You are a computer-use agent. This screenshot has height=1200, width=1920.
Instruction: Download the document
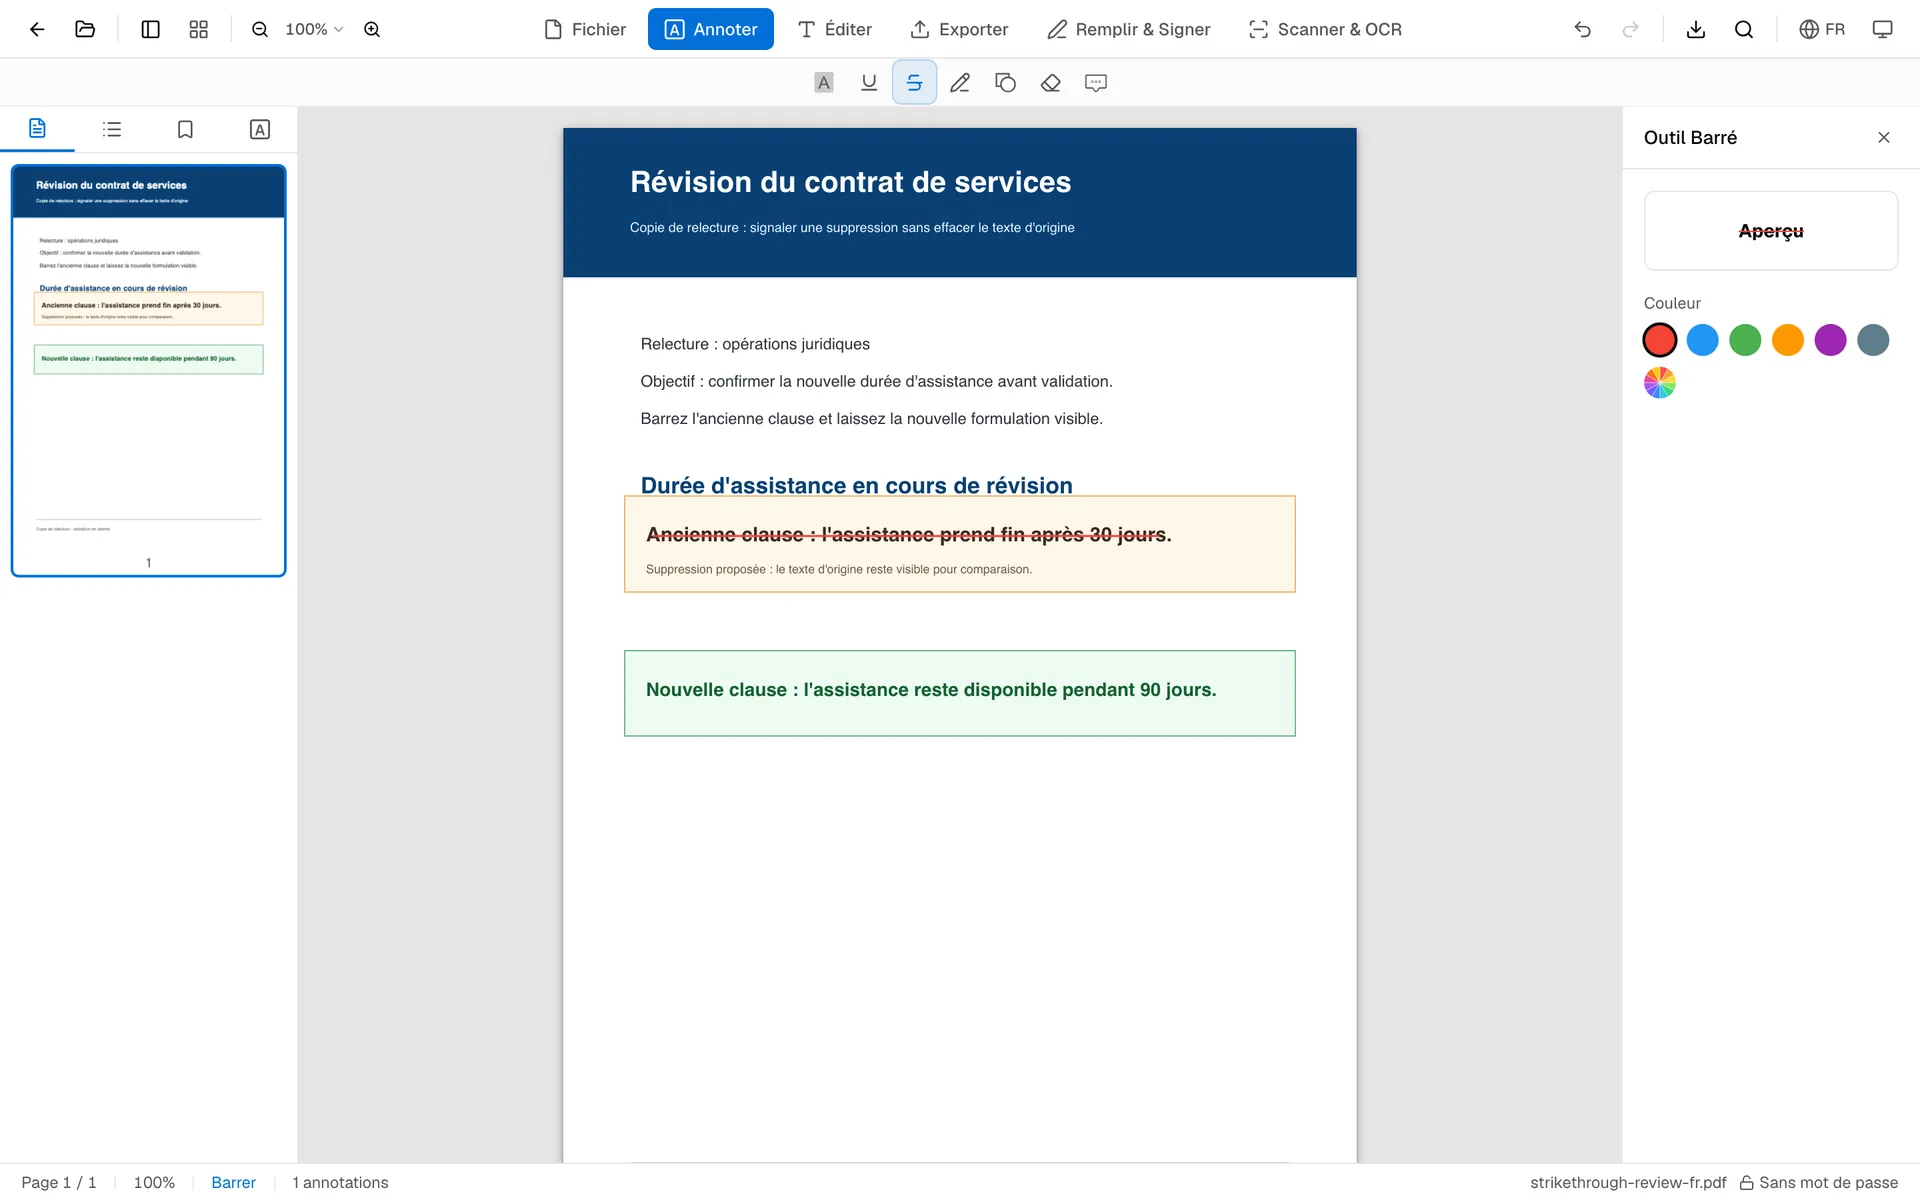[x=1695, y=29]
